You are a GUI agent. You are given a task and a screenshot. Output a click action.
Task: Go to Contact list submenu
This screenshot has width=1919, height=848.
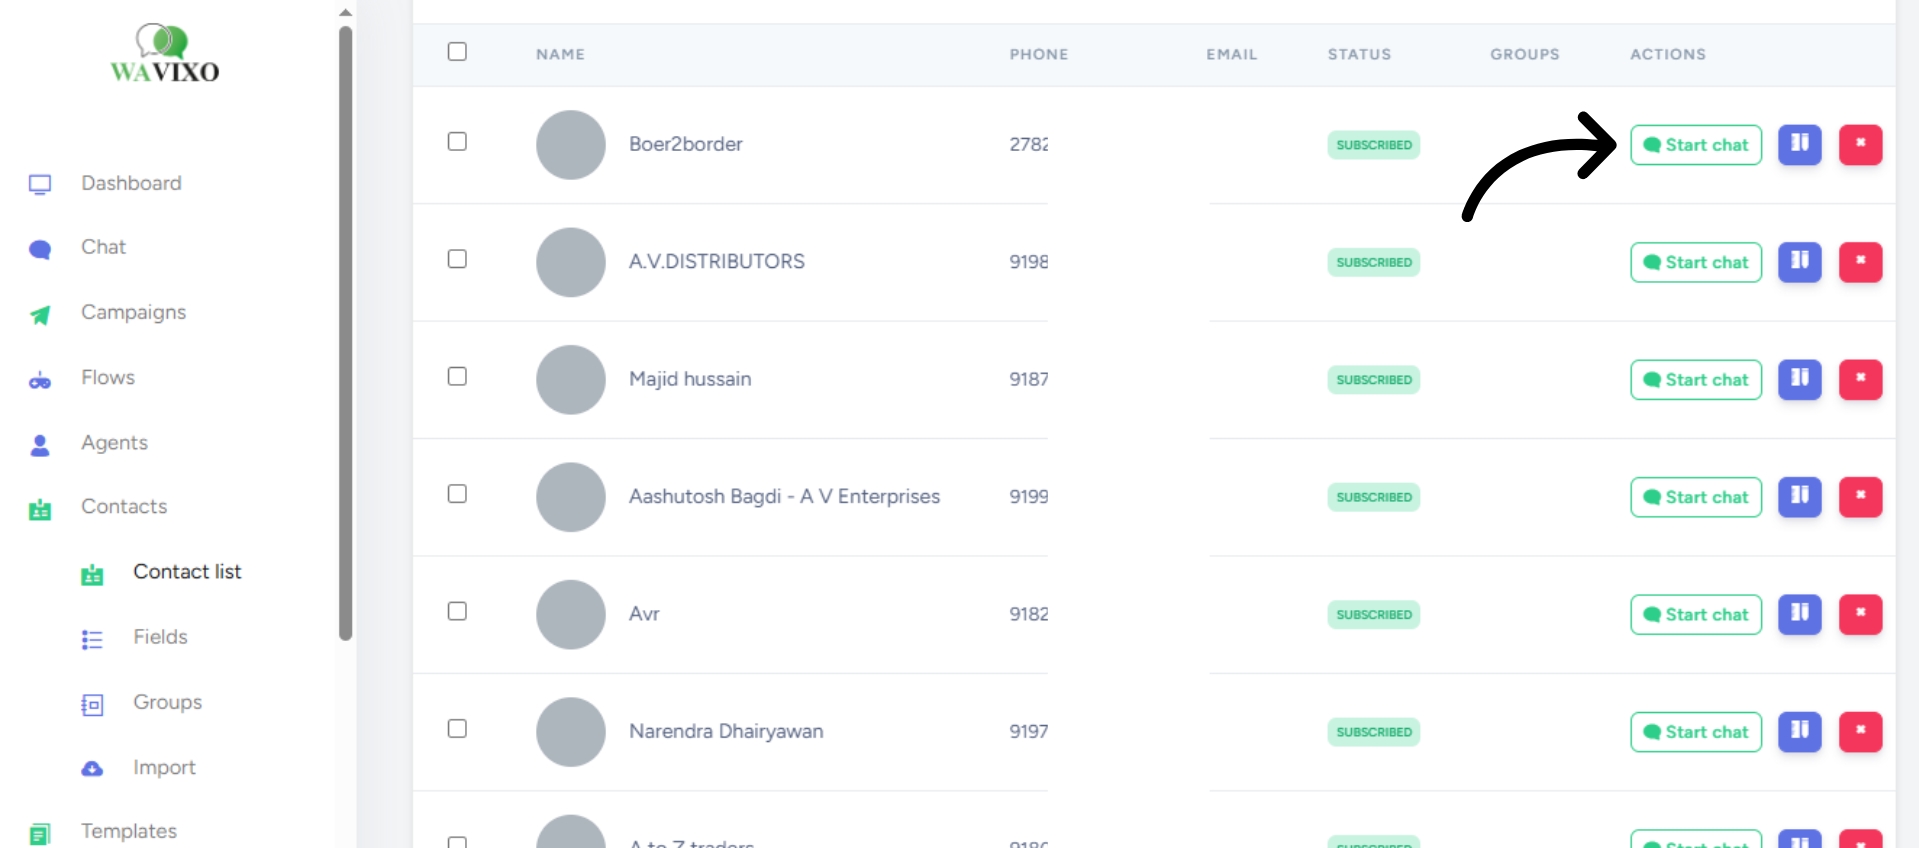pos(187,571)
